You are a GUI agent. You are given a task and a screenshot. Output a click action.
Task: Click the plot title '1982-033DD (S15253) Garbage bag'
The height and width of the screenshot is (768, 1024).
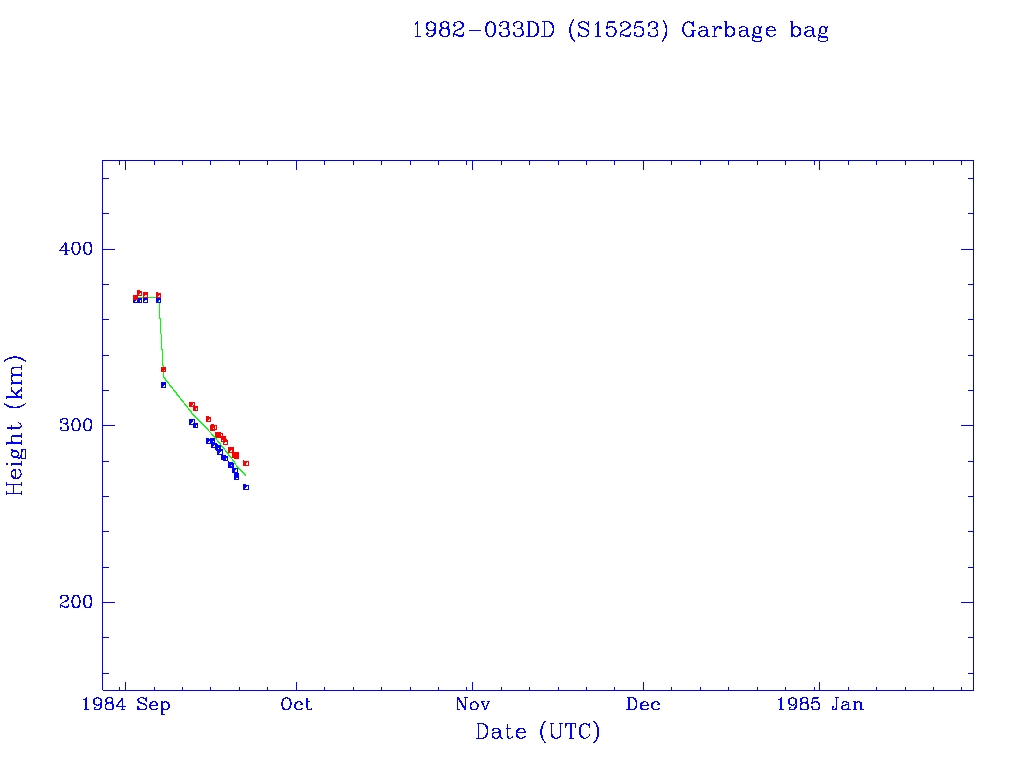(620, 30)
